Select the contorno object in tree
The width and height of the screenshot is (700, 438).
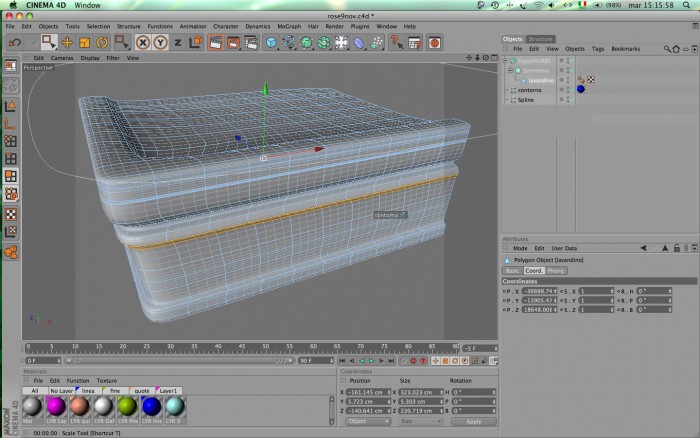pyautogui.click(x=529, y=90)
